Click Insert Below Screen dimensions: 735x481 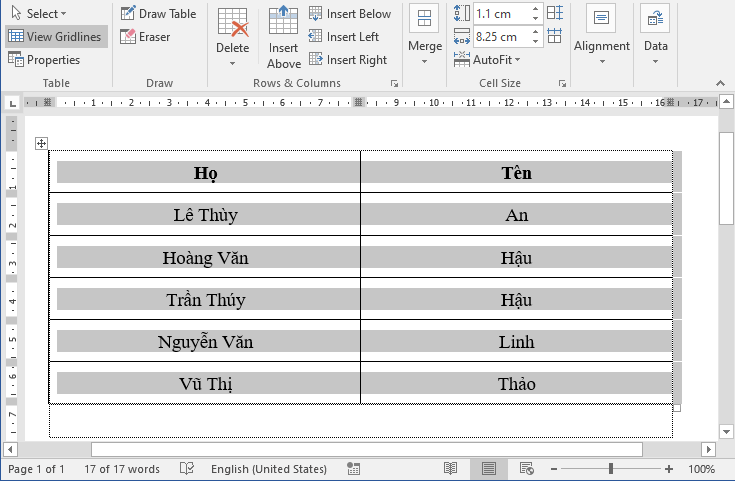click(x=350, y=14)
